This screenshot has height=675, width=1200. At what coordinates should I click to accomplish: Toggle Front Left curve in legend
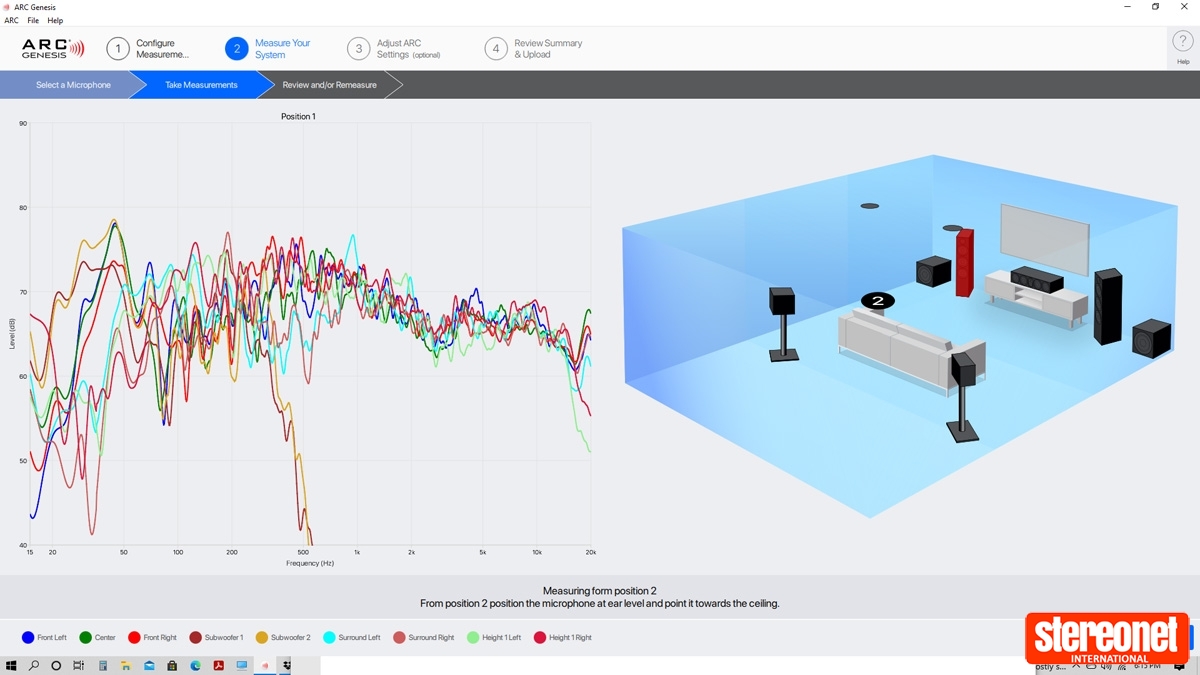28,637
